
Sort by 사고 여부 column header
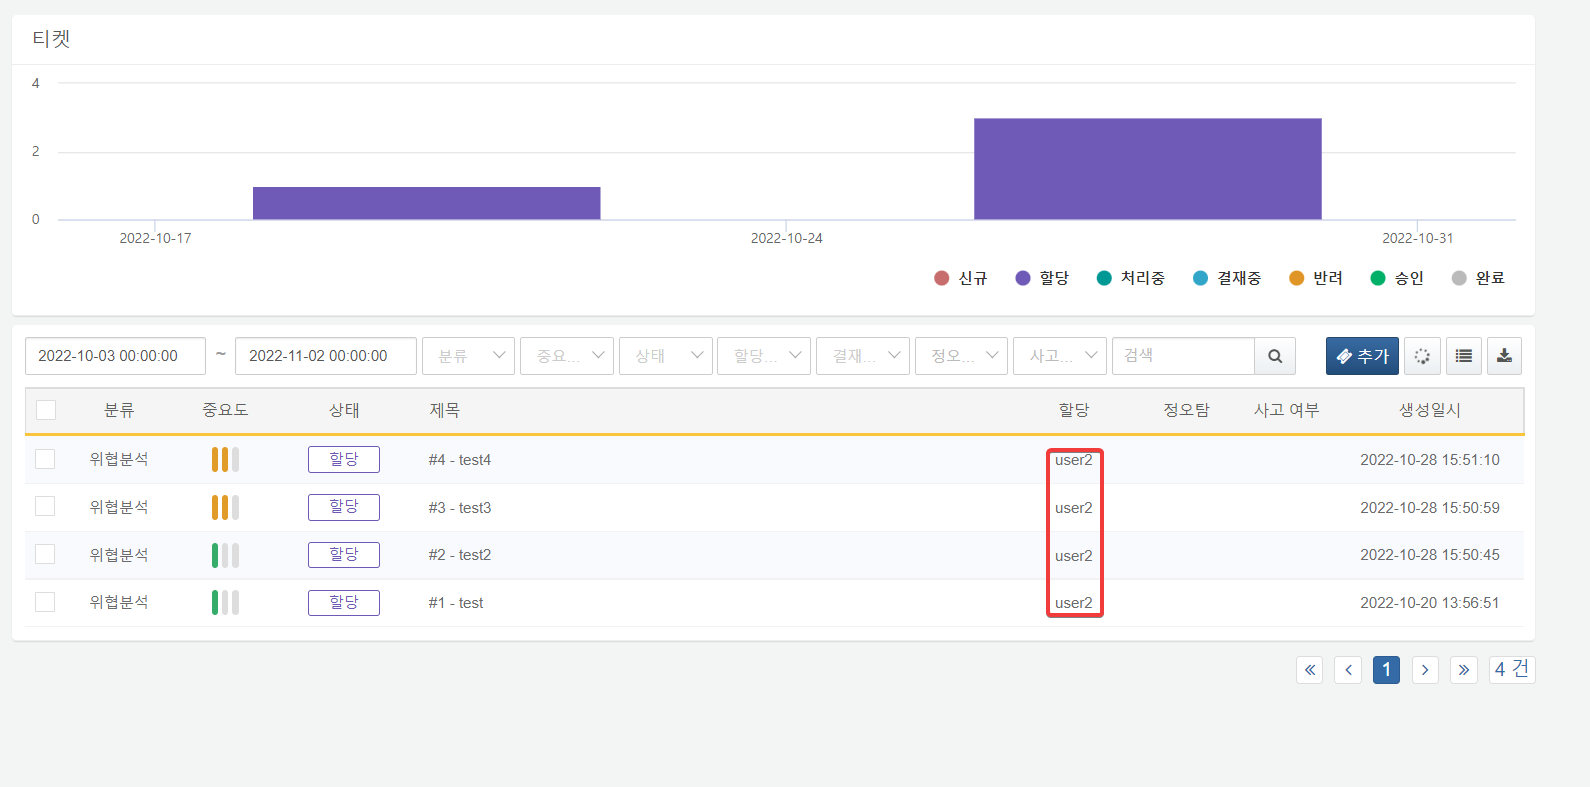[1287, 410]
